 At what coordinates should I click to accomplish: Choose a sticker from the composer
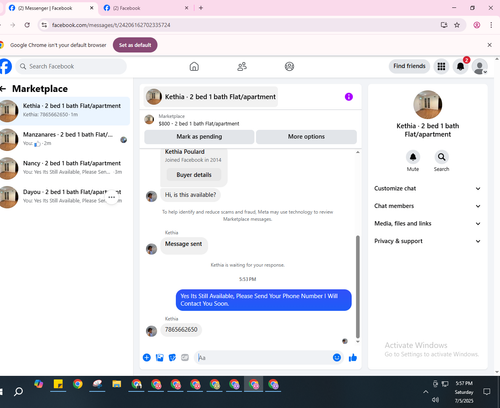click(172, 358)
